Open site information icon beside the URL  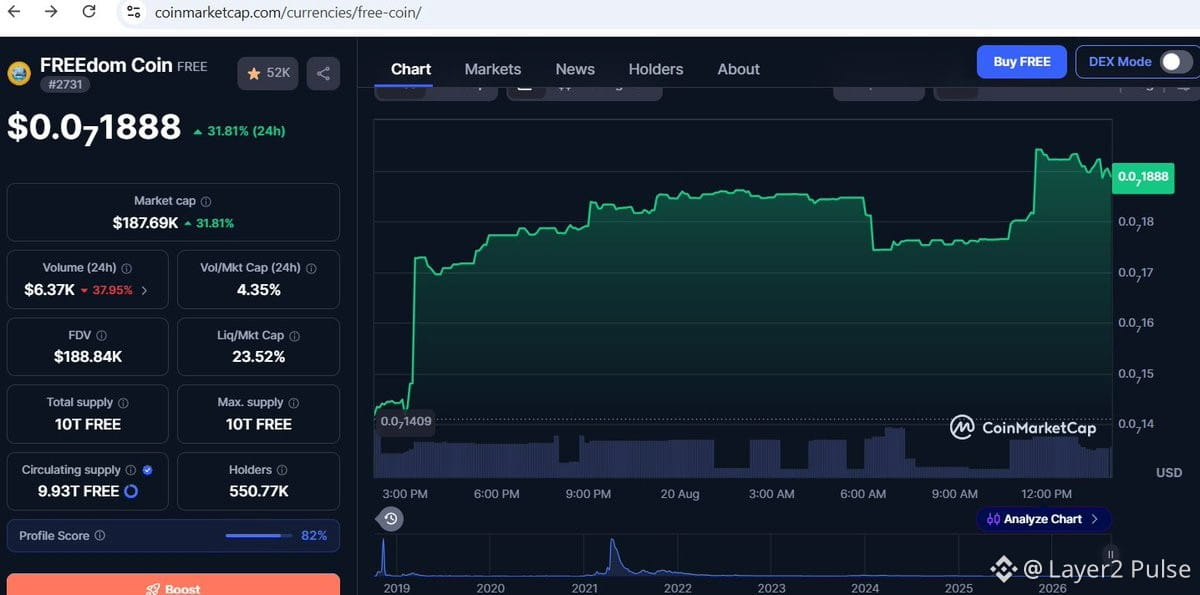133,13
